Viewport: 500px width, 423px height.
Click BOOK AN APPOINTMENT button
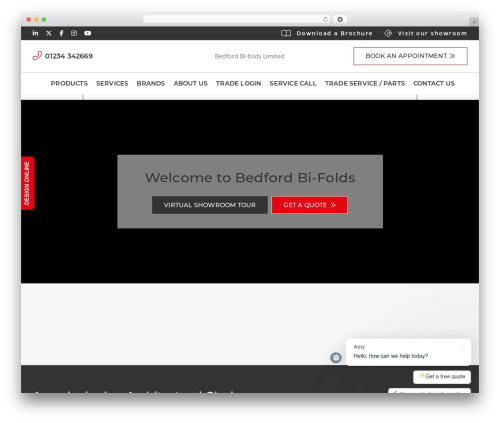tap(410, 56)
